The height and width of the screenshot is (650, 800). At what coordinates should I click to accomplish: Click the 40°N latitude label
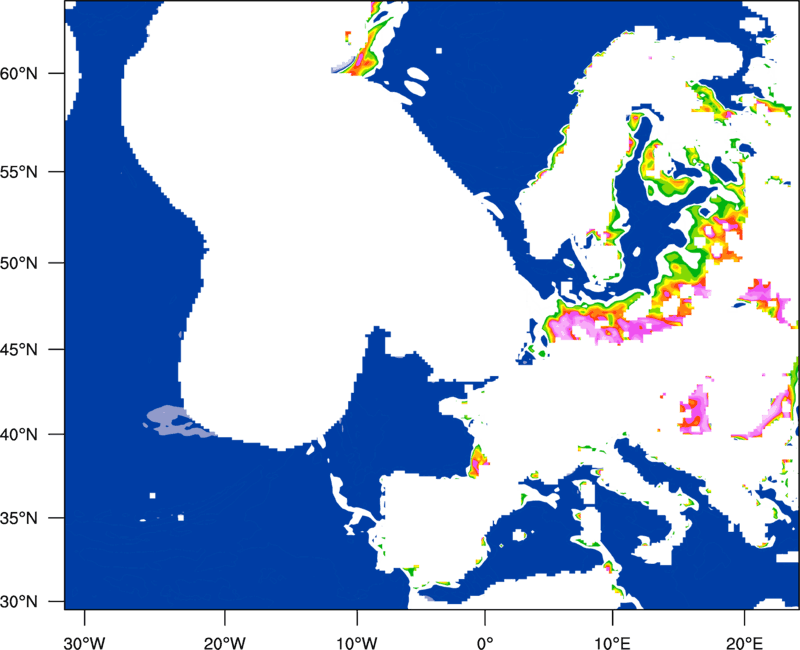19,434
